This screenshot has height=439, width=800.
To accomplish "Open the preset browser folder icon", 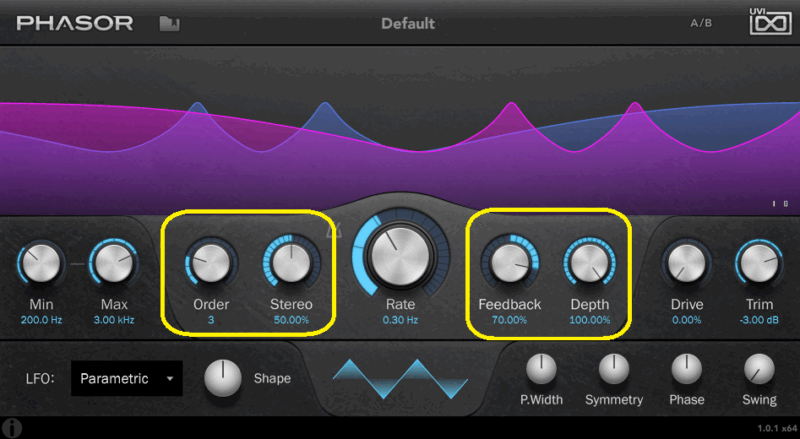I will coord(169,23).
